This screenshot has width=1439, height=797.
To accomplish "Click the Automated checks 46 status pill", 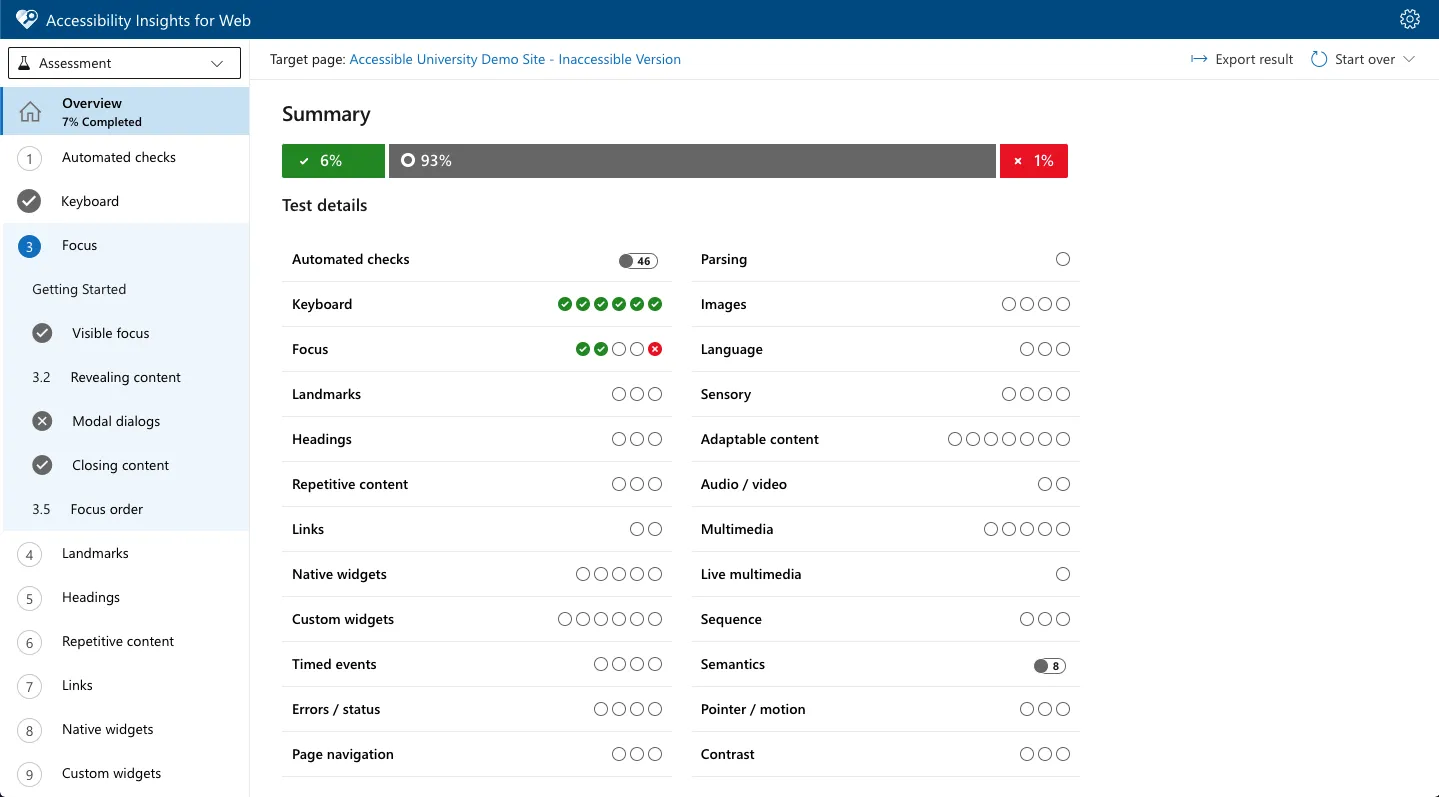I will tap(638, 261).
